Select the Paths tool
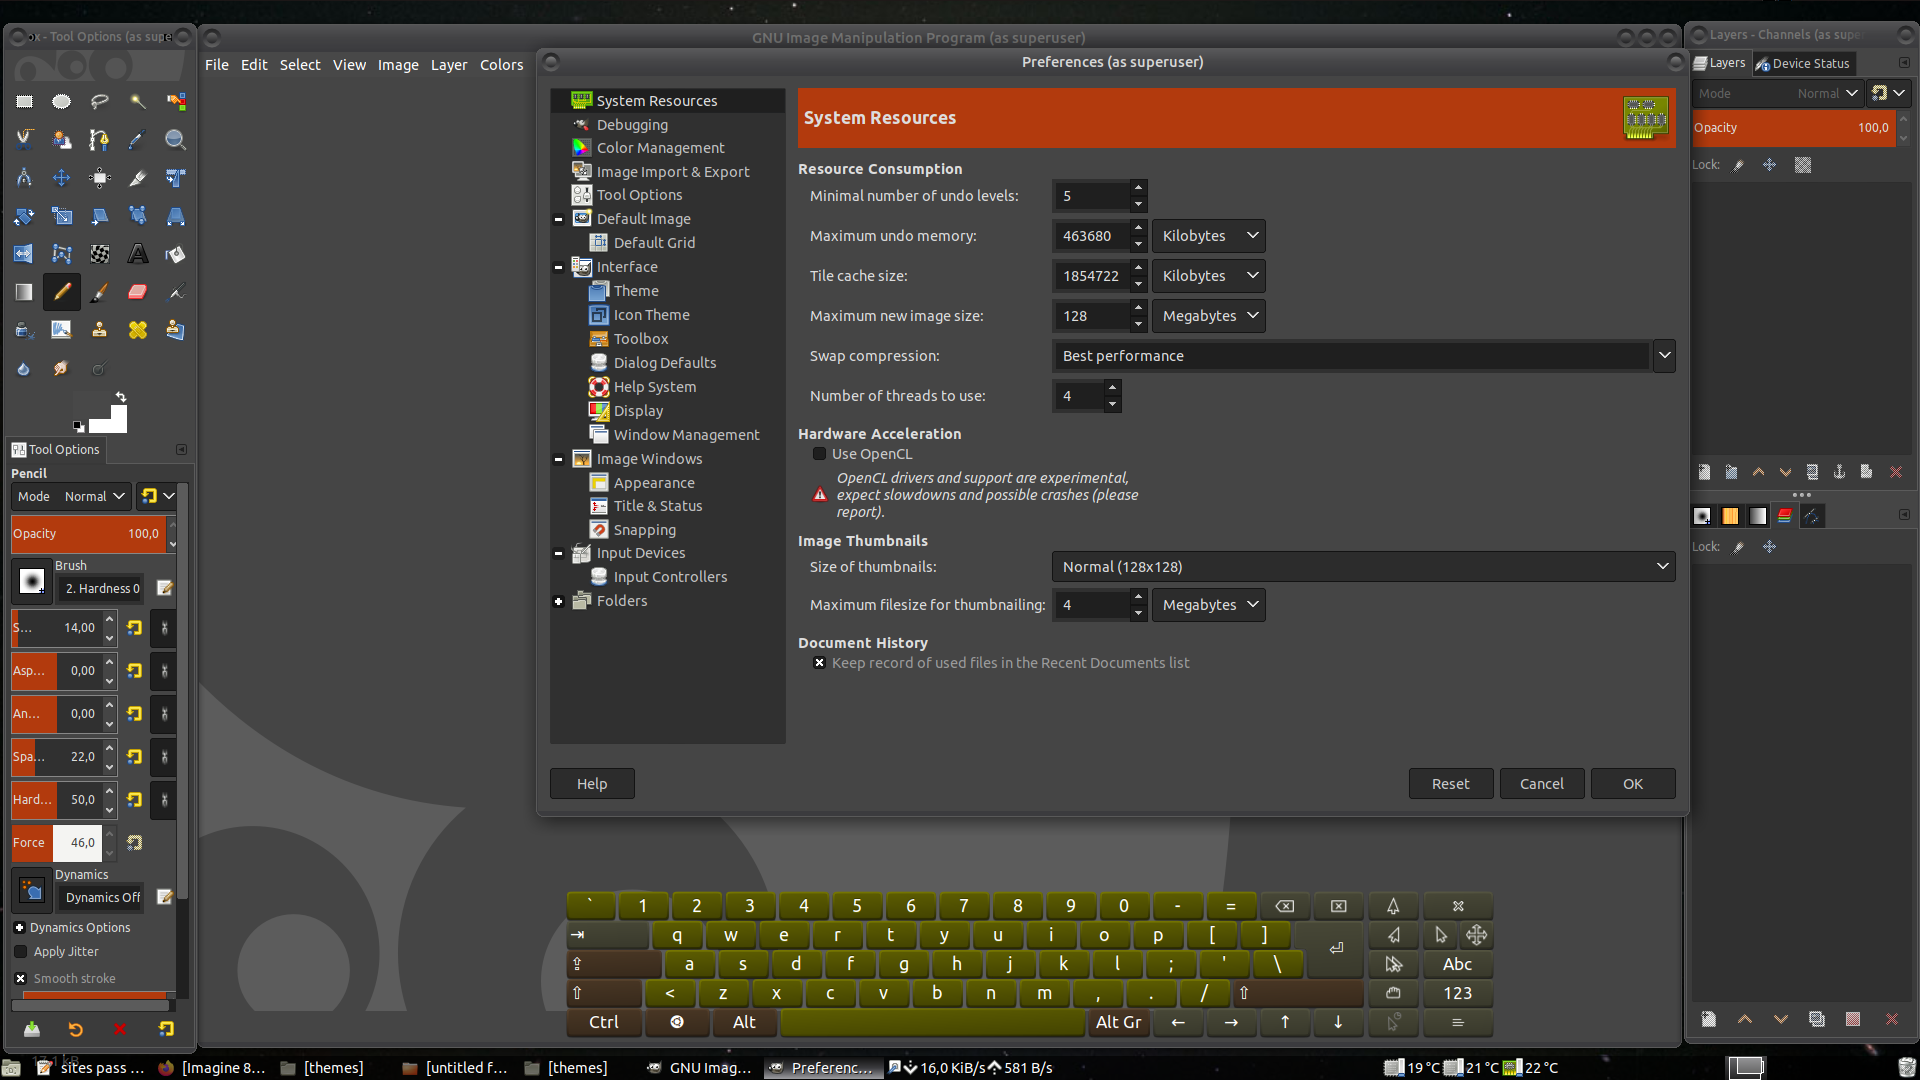Screen dimensions: 1920x1080 tap(100, 139)
